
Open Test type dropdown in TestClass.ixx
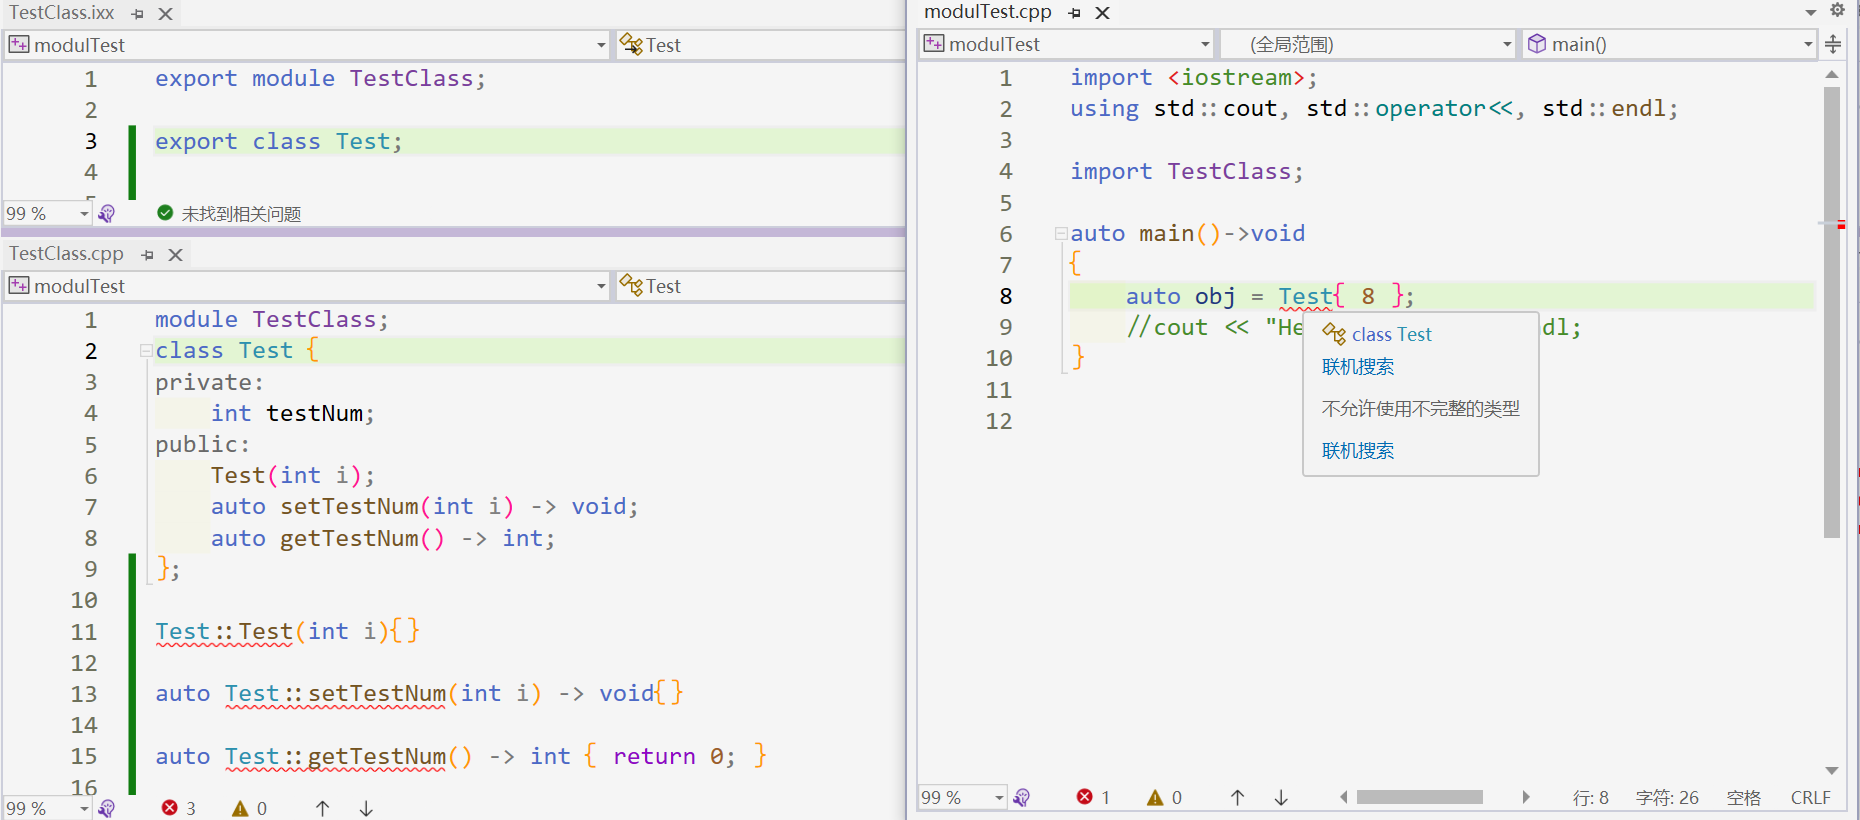(760, 45)
